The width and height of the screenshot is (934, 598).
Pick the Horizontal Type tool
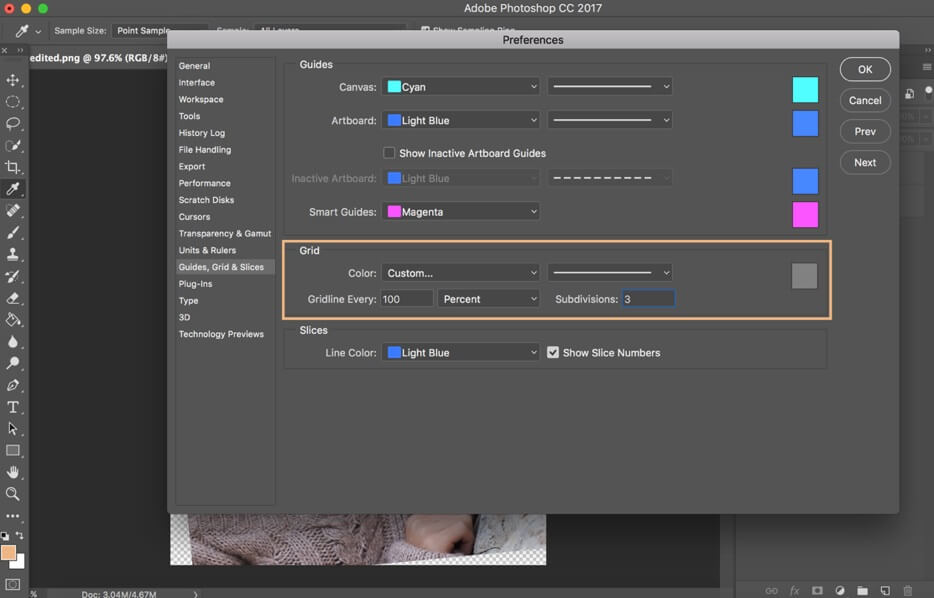(14, 407)
